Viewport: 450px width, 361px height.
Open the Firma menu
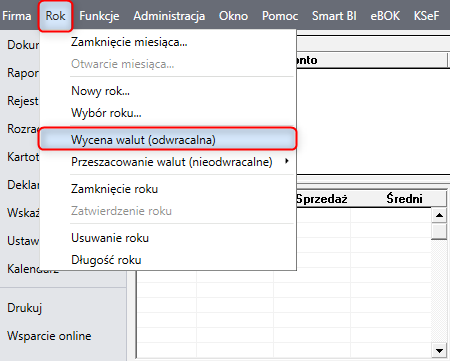tap(17, 16)
